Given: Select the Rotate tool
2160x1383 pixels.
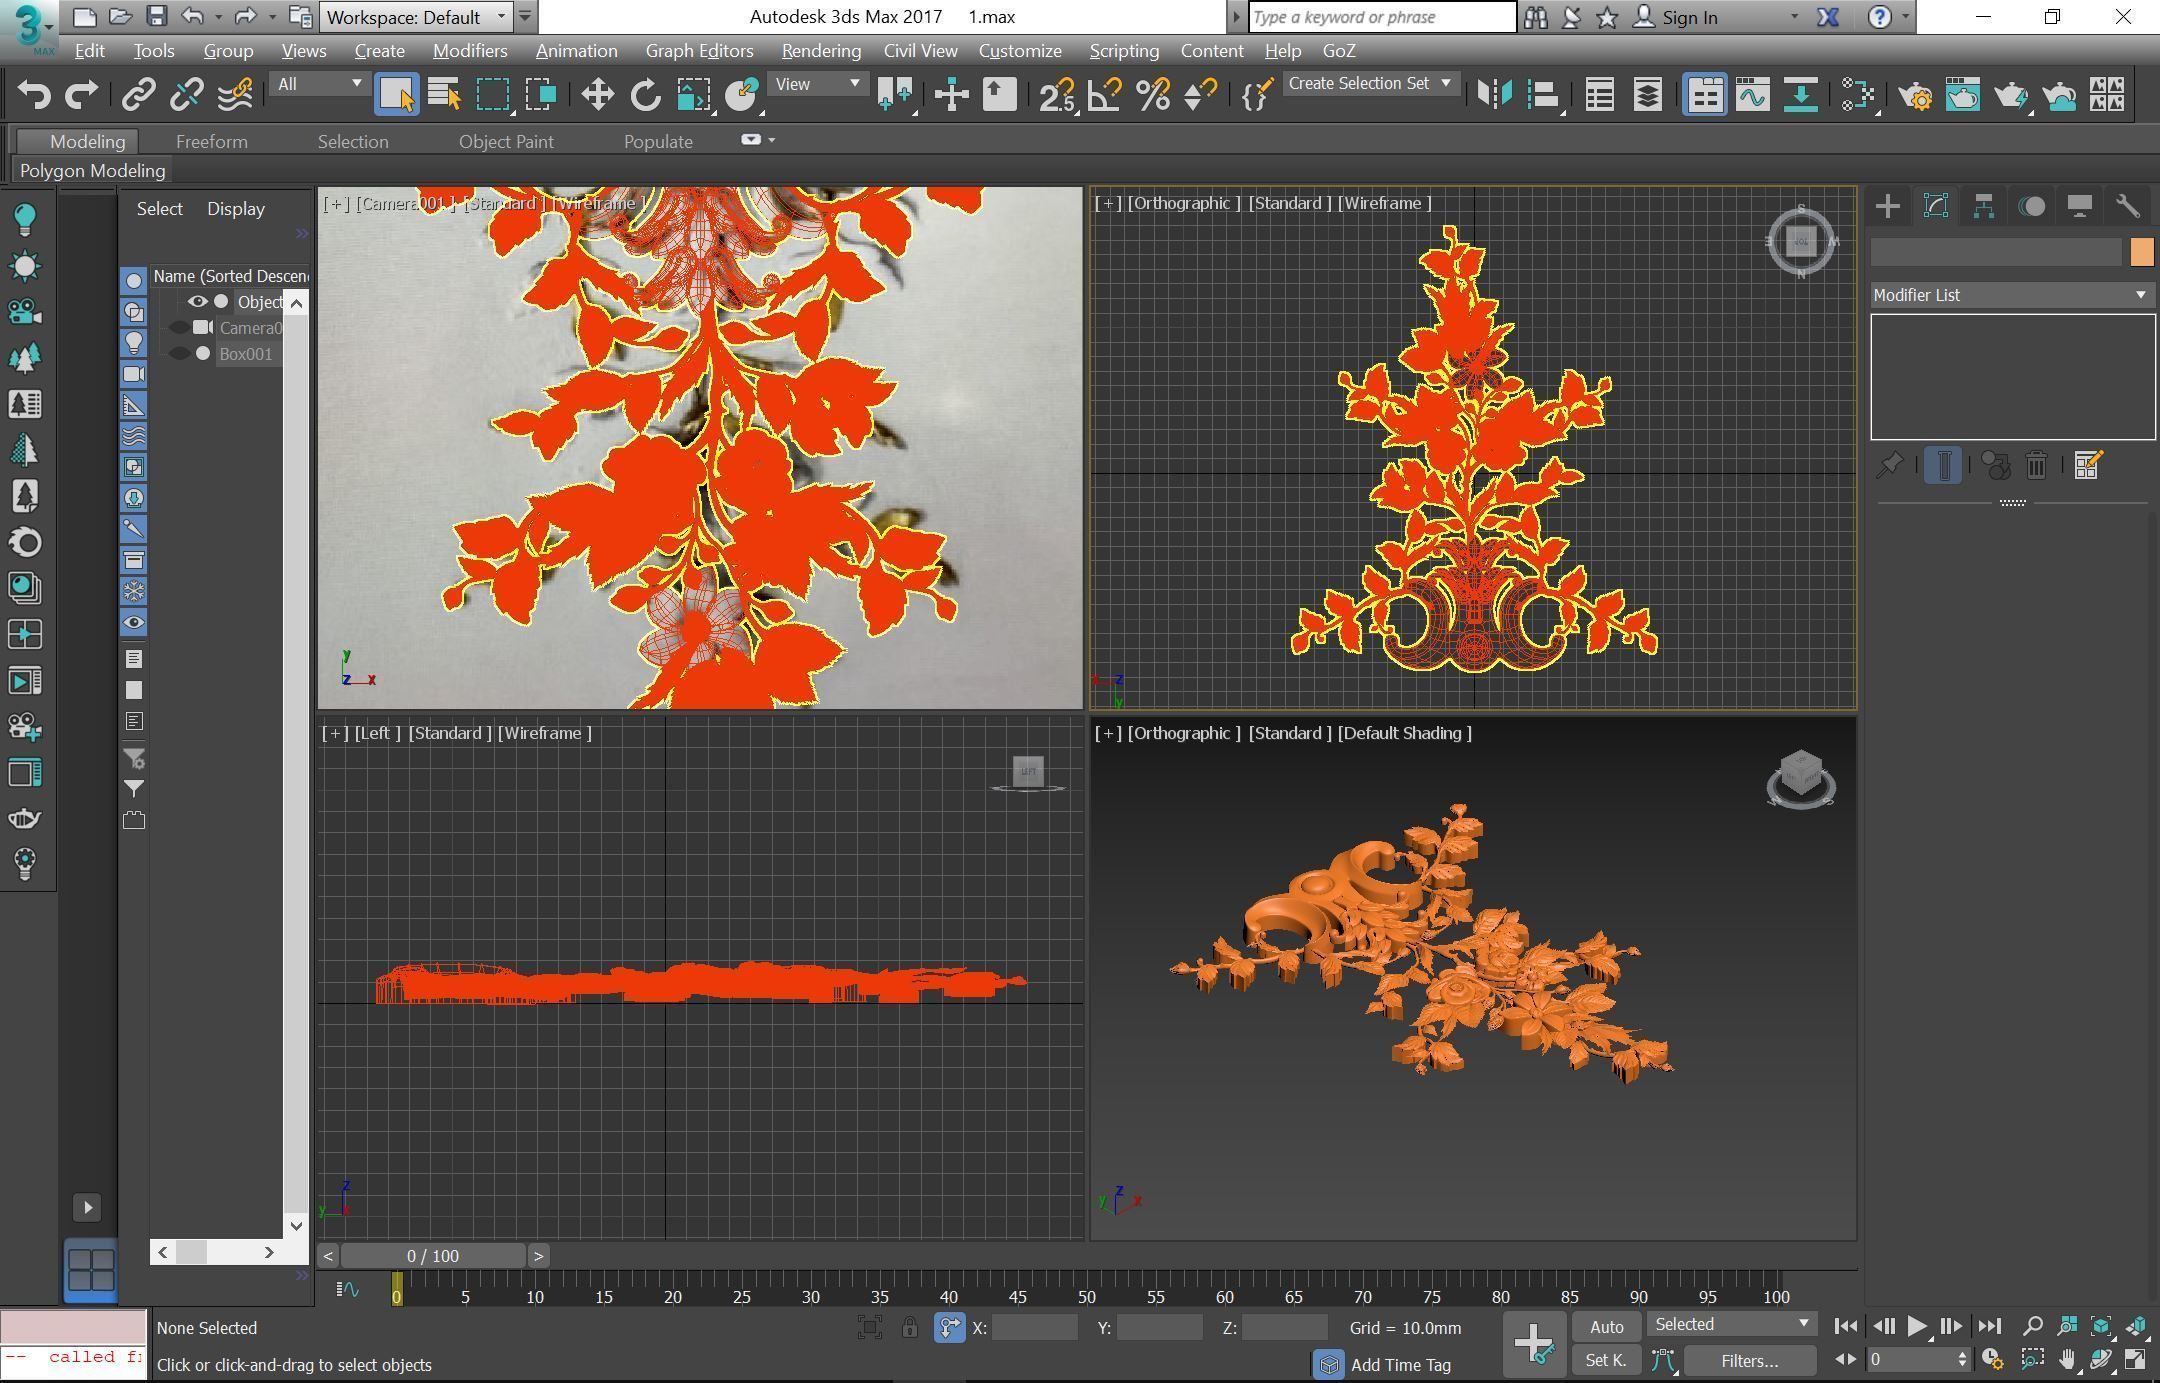Looking at the screenshot, I should (x=645, y=95).
